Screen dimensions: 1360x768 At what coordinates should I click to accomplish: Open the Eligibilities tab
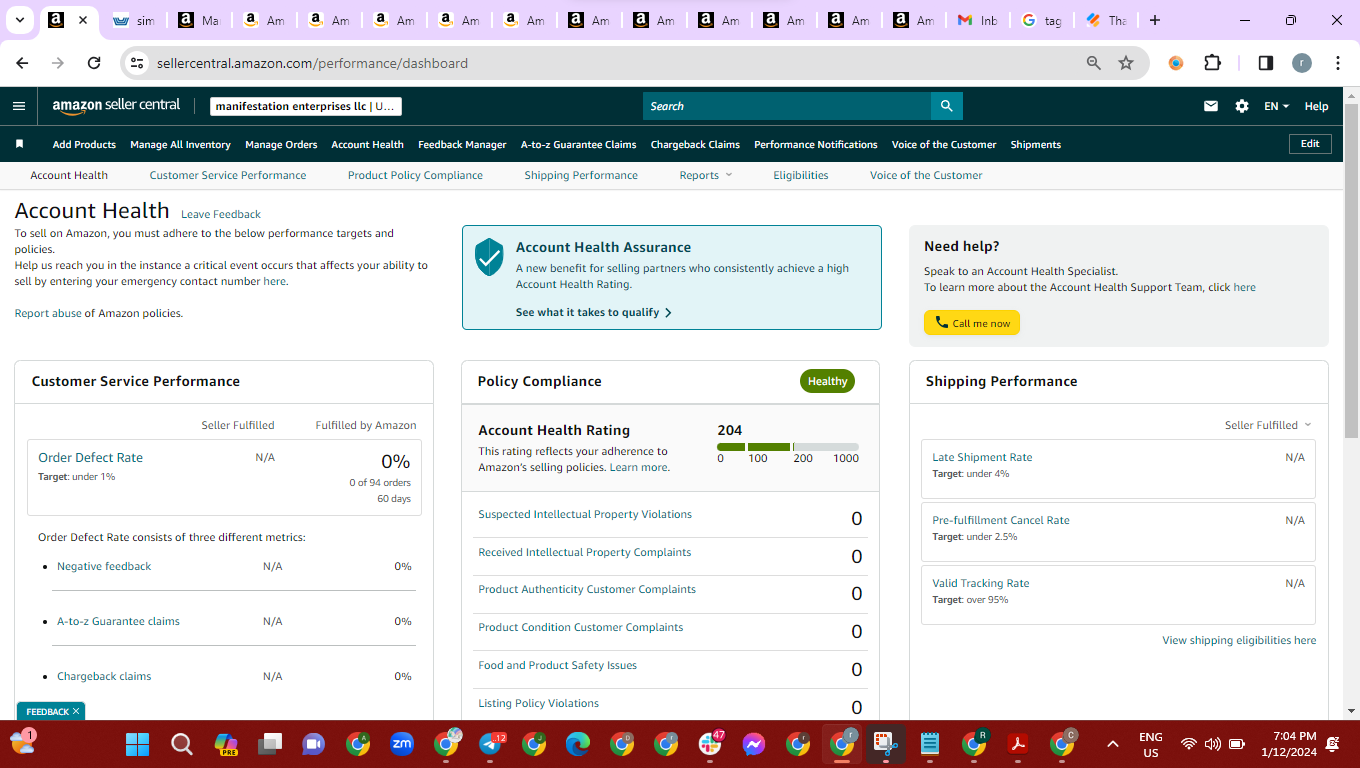(801, 175)
